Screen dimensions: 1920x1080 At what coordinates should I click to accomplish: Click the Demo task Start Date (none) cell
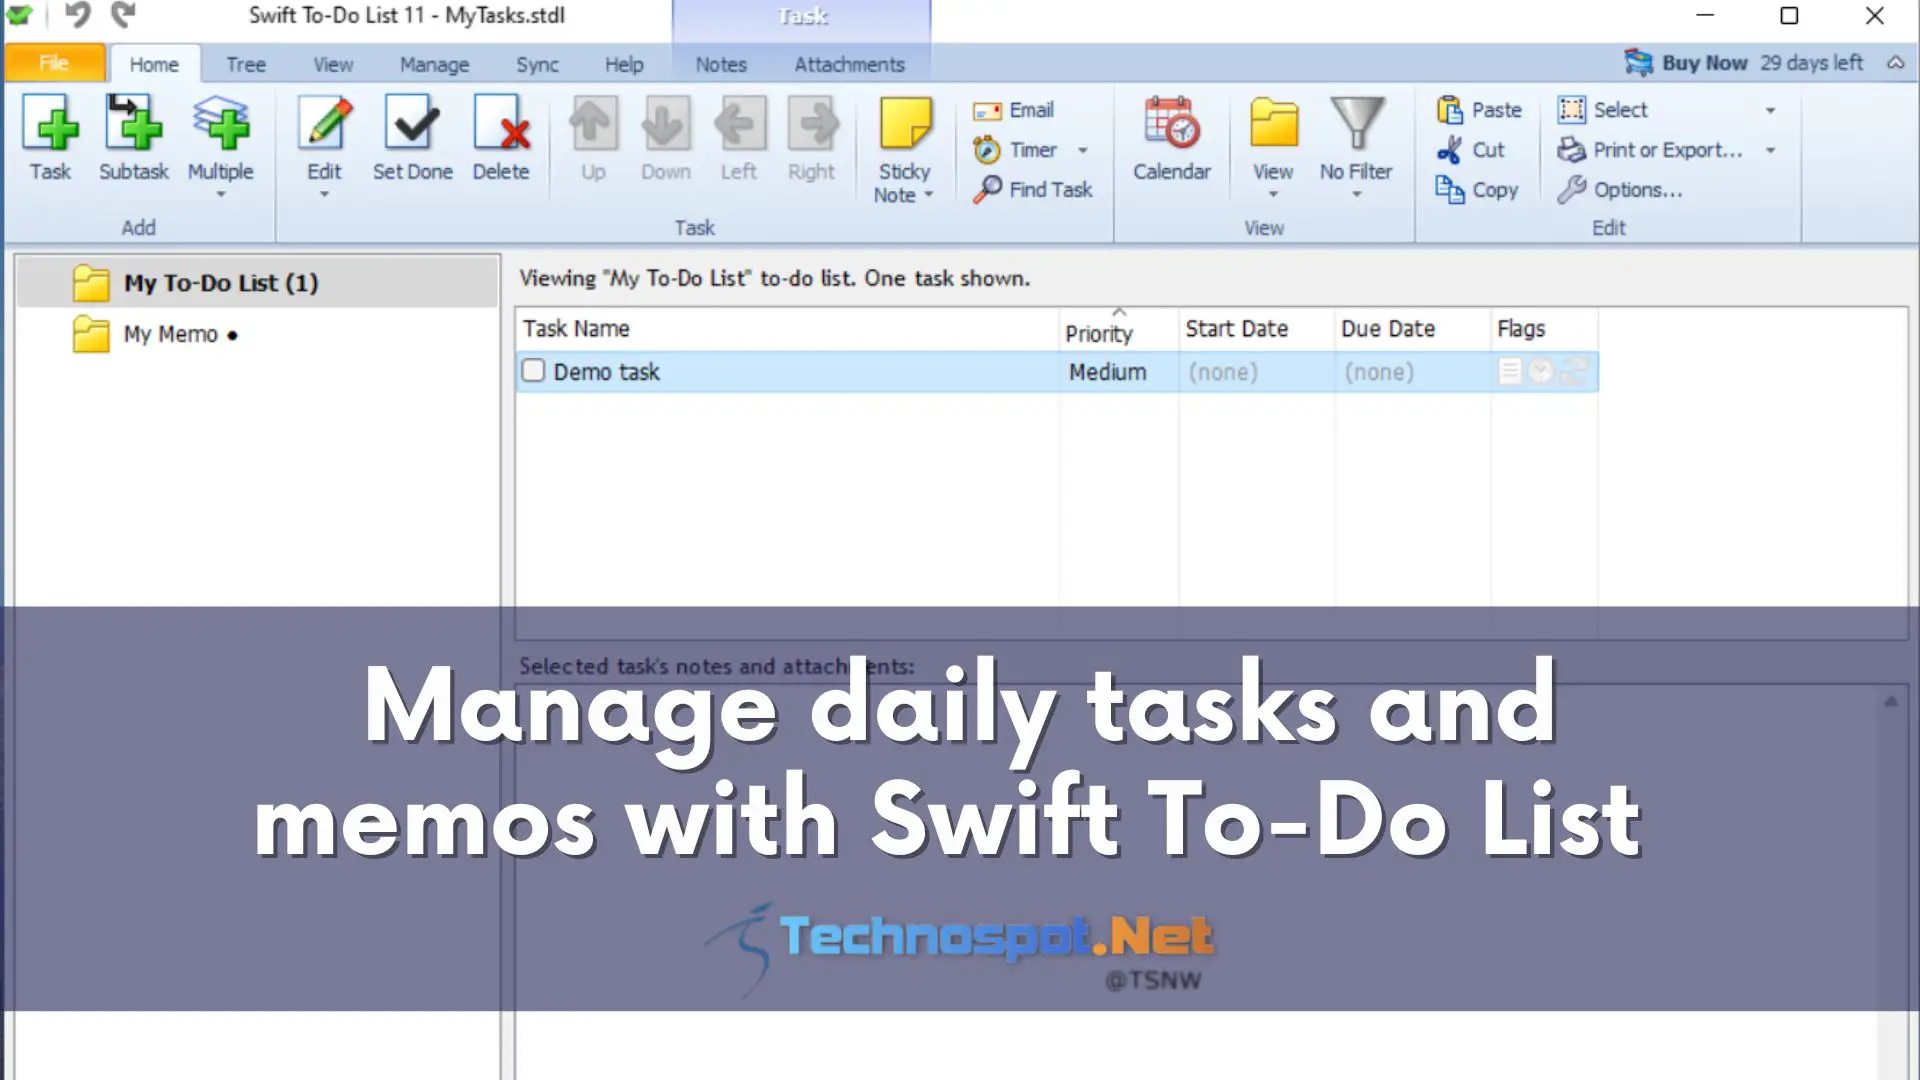pyautogui.click(x=1257, y=372)
